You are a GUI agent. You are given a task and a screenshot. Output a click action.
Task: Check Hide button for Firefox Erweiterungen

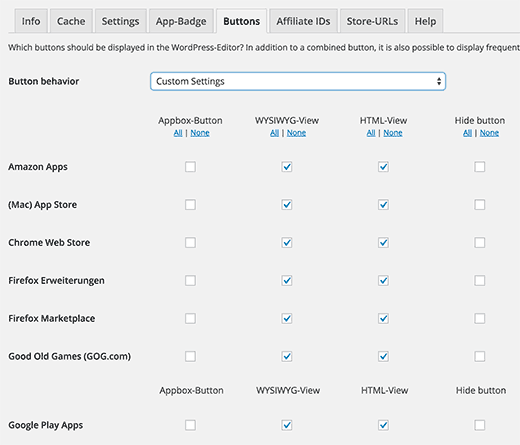click(x=480, y=281)
